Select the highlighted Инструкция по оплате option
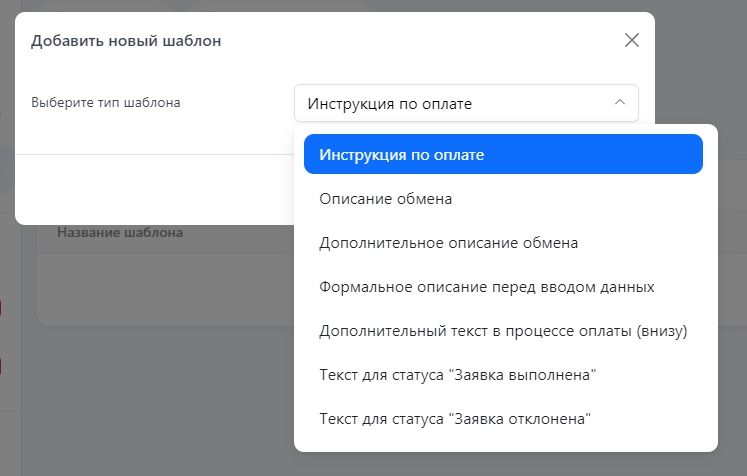 [x=503, y=155]
